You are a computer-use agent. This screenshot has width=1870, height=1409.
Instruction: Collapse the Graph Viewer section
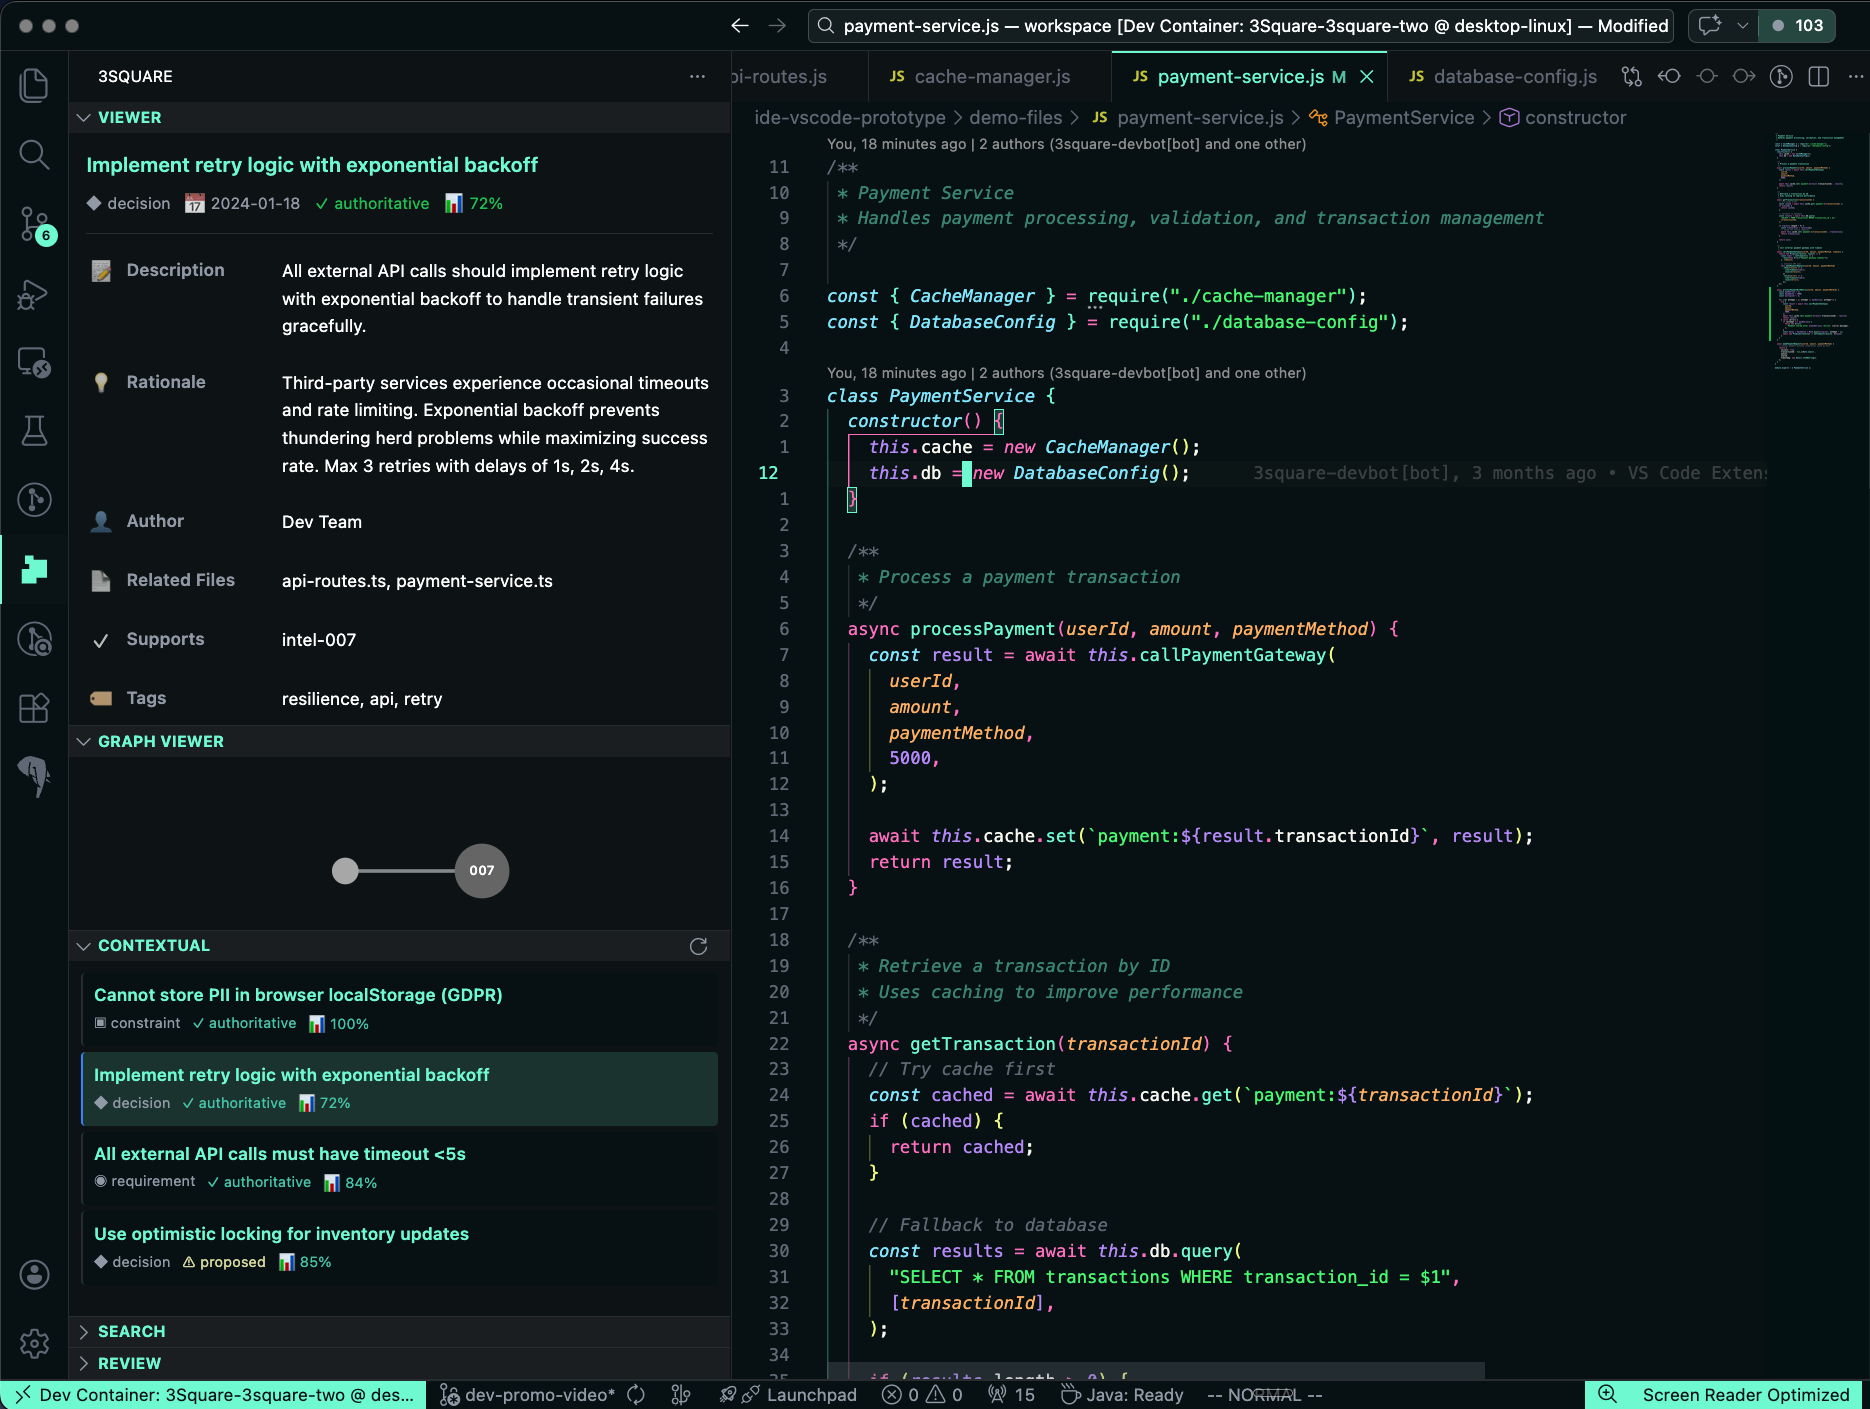click(160, 742)
